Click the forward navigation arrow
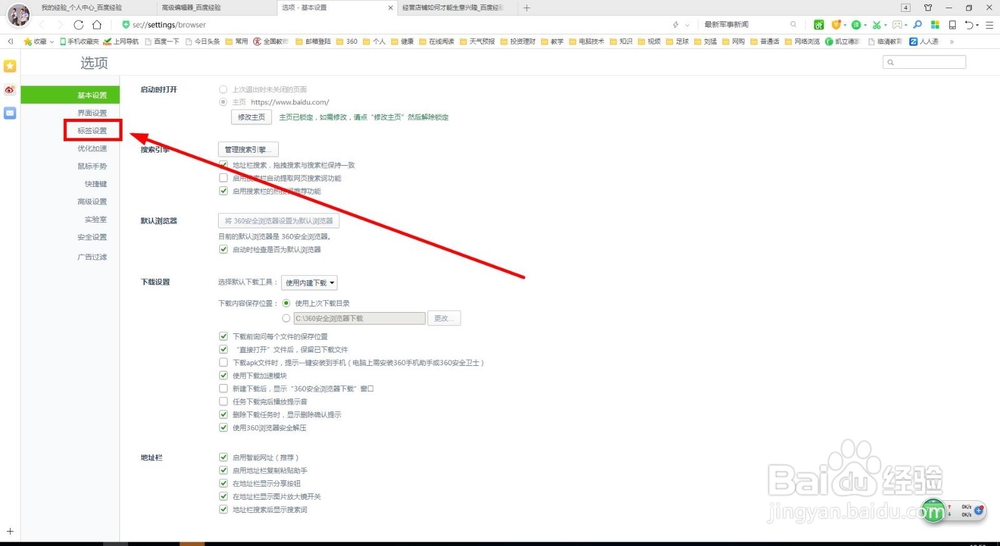 [60, 25]
